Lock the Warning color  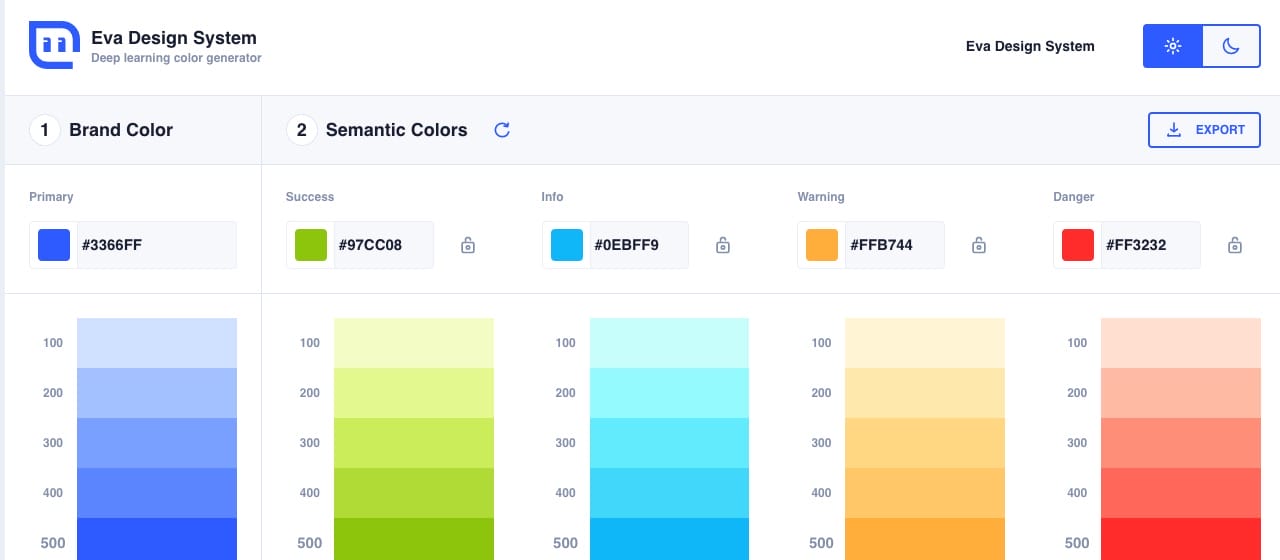coord(979,245)
